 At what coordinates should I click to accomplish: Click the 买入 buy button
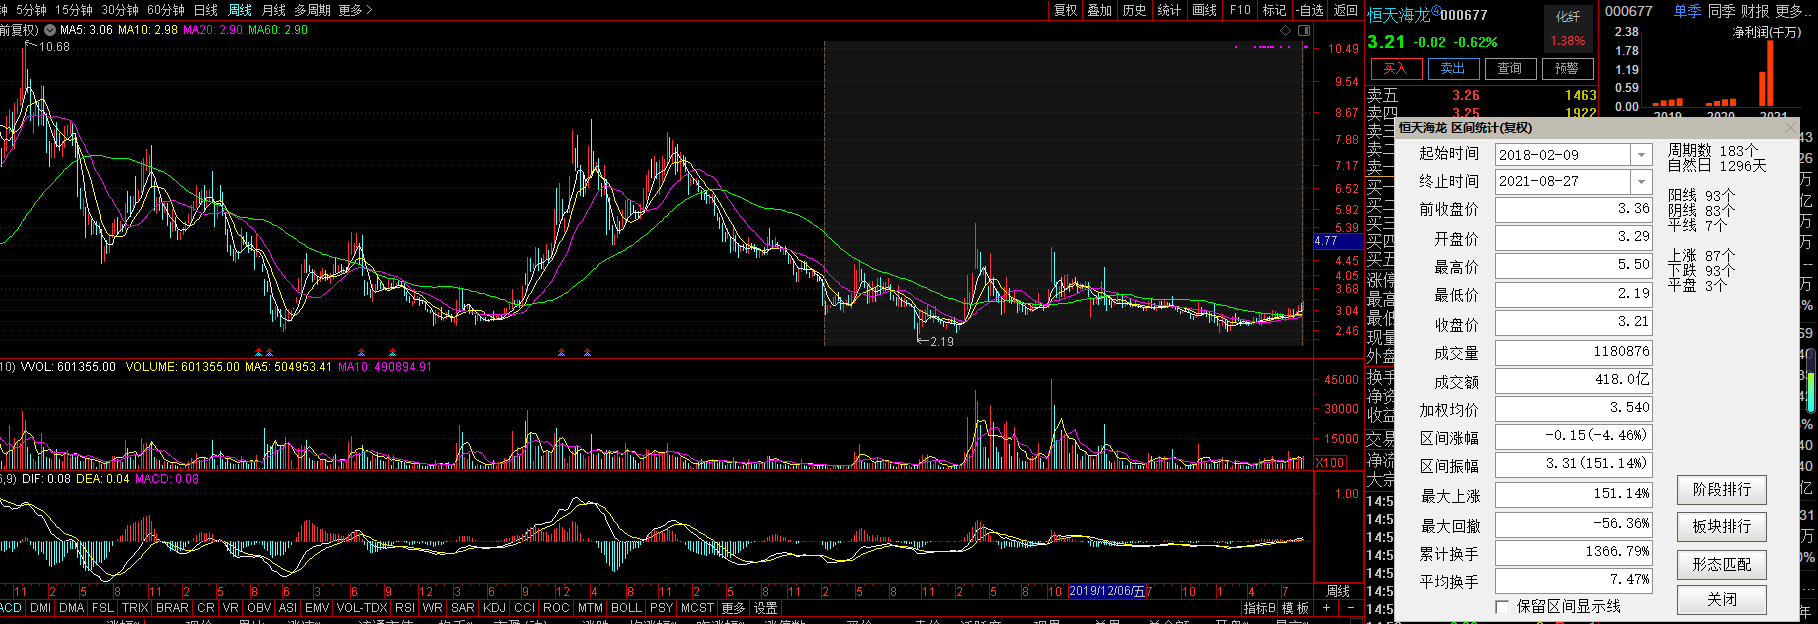click(x=1395, y=69)
